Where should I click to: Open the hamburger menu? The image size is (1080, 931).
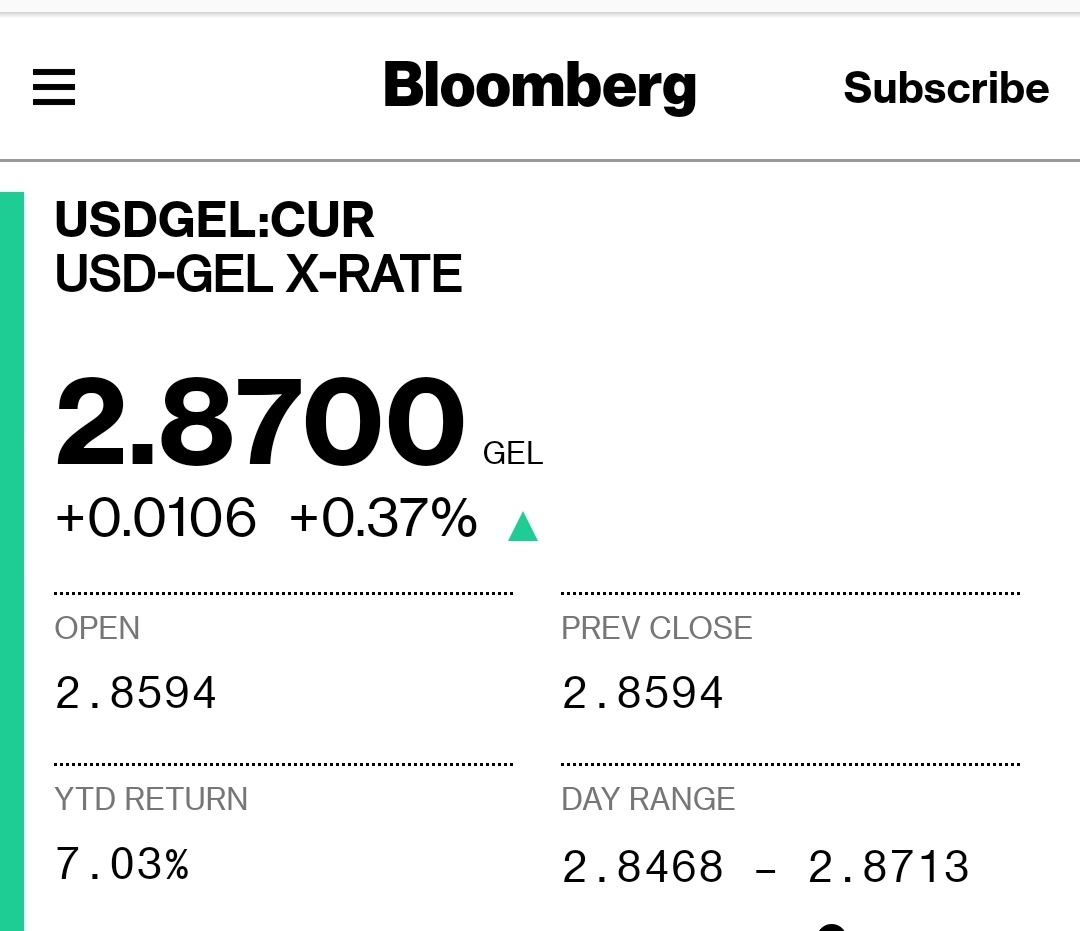coord(54,88)
